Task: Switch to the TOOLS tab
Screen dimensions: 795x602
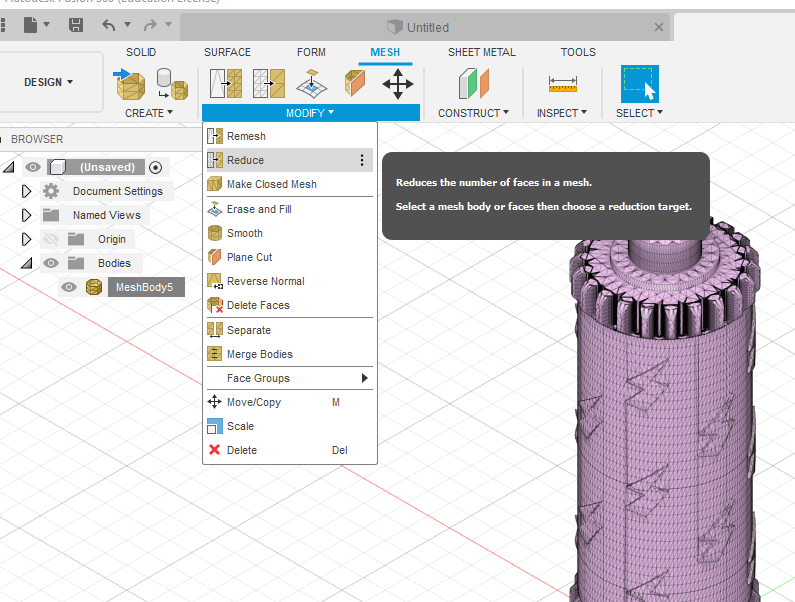Action: click(x=578, y=52)
